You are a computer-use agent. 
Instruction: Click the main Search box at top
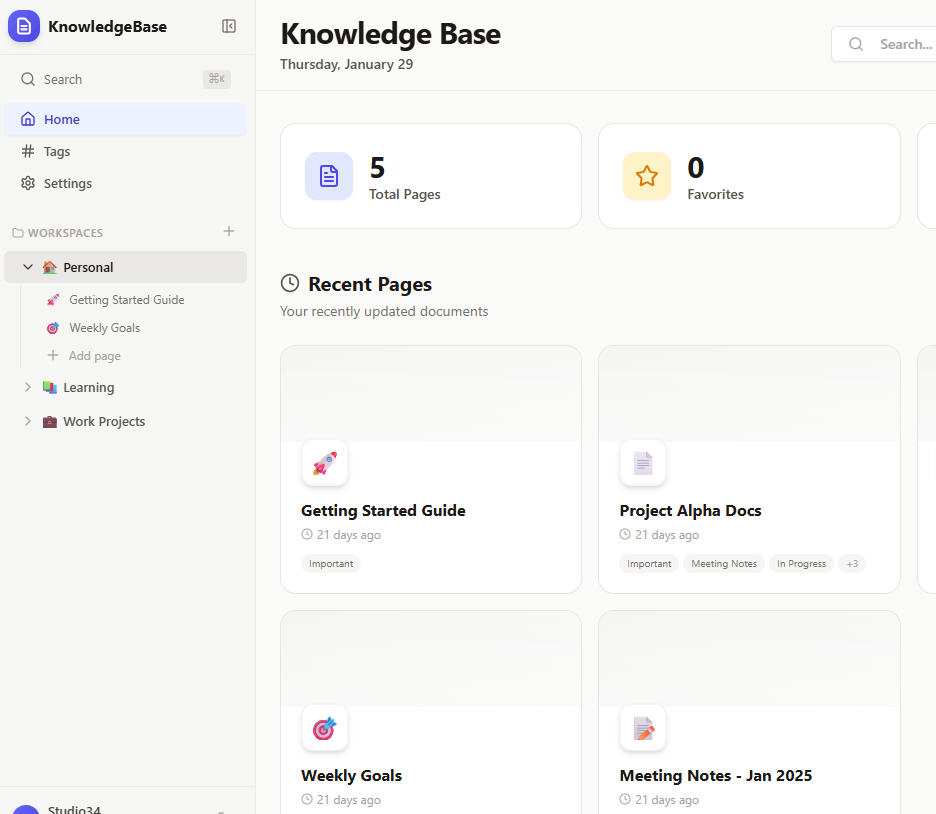coord(884,44)
